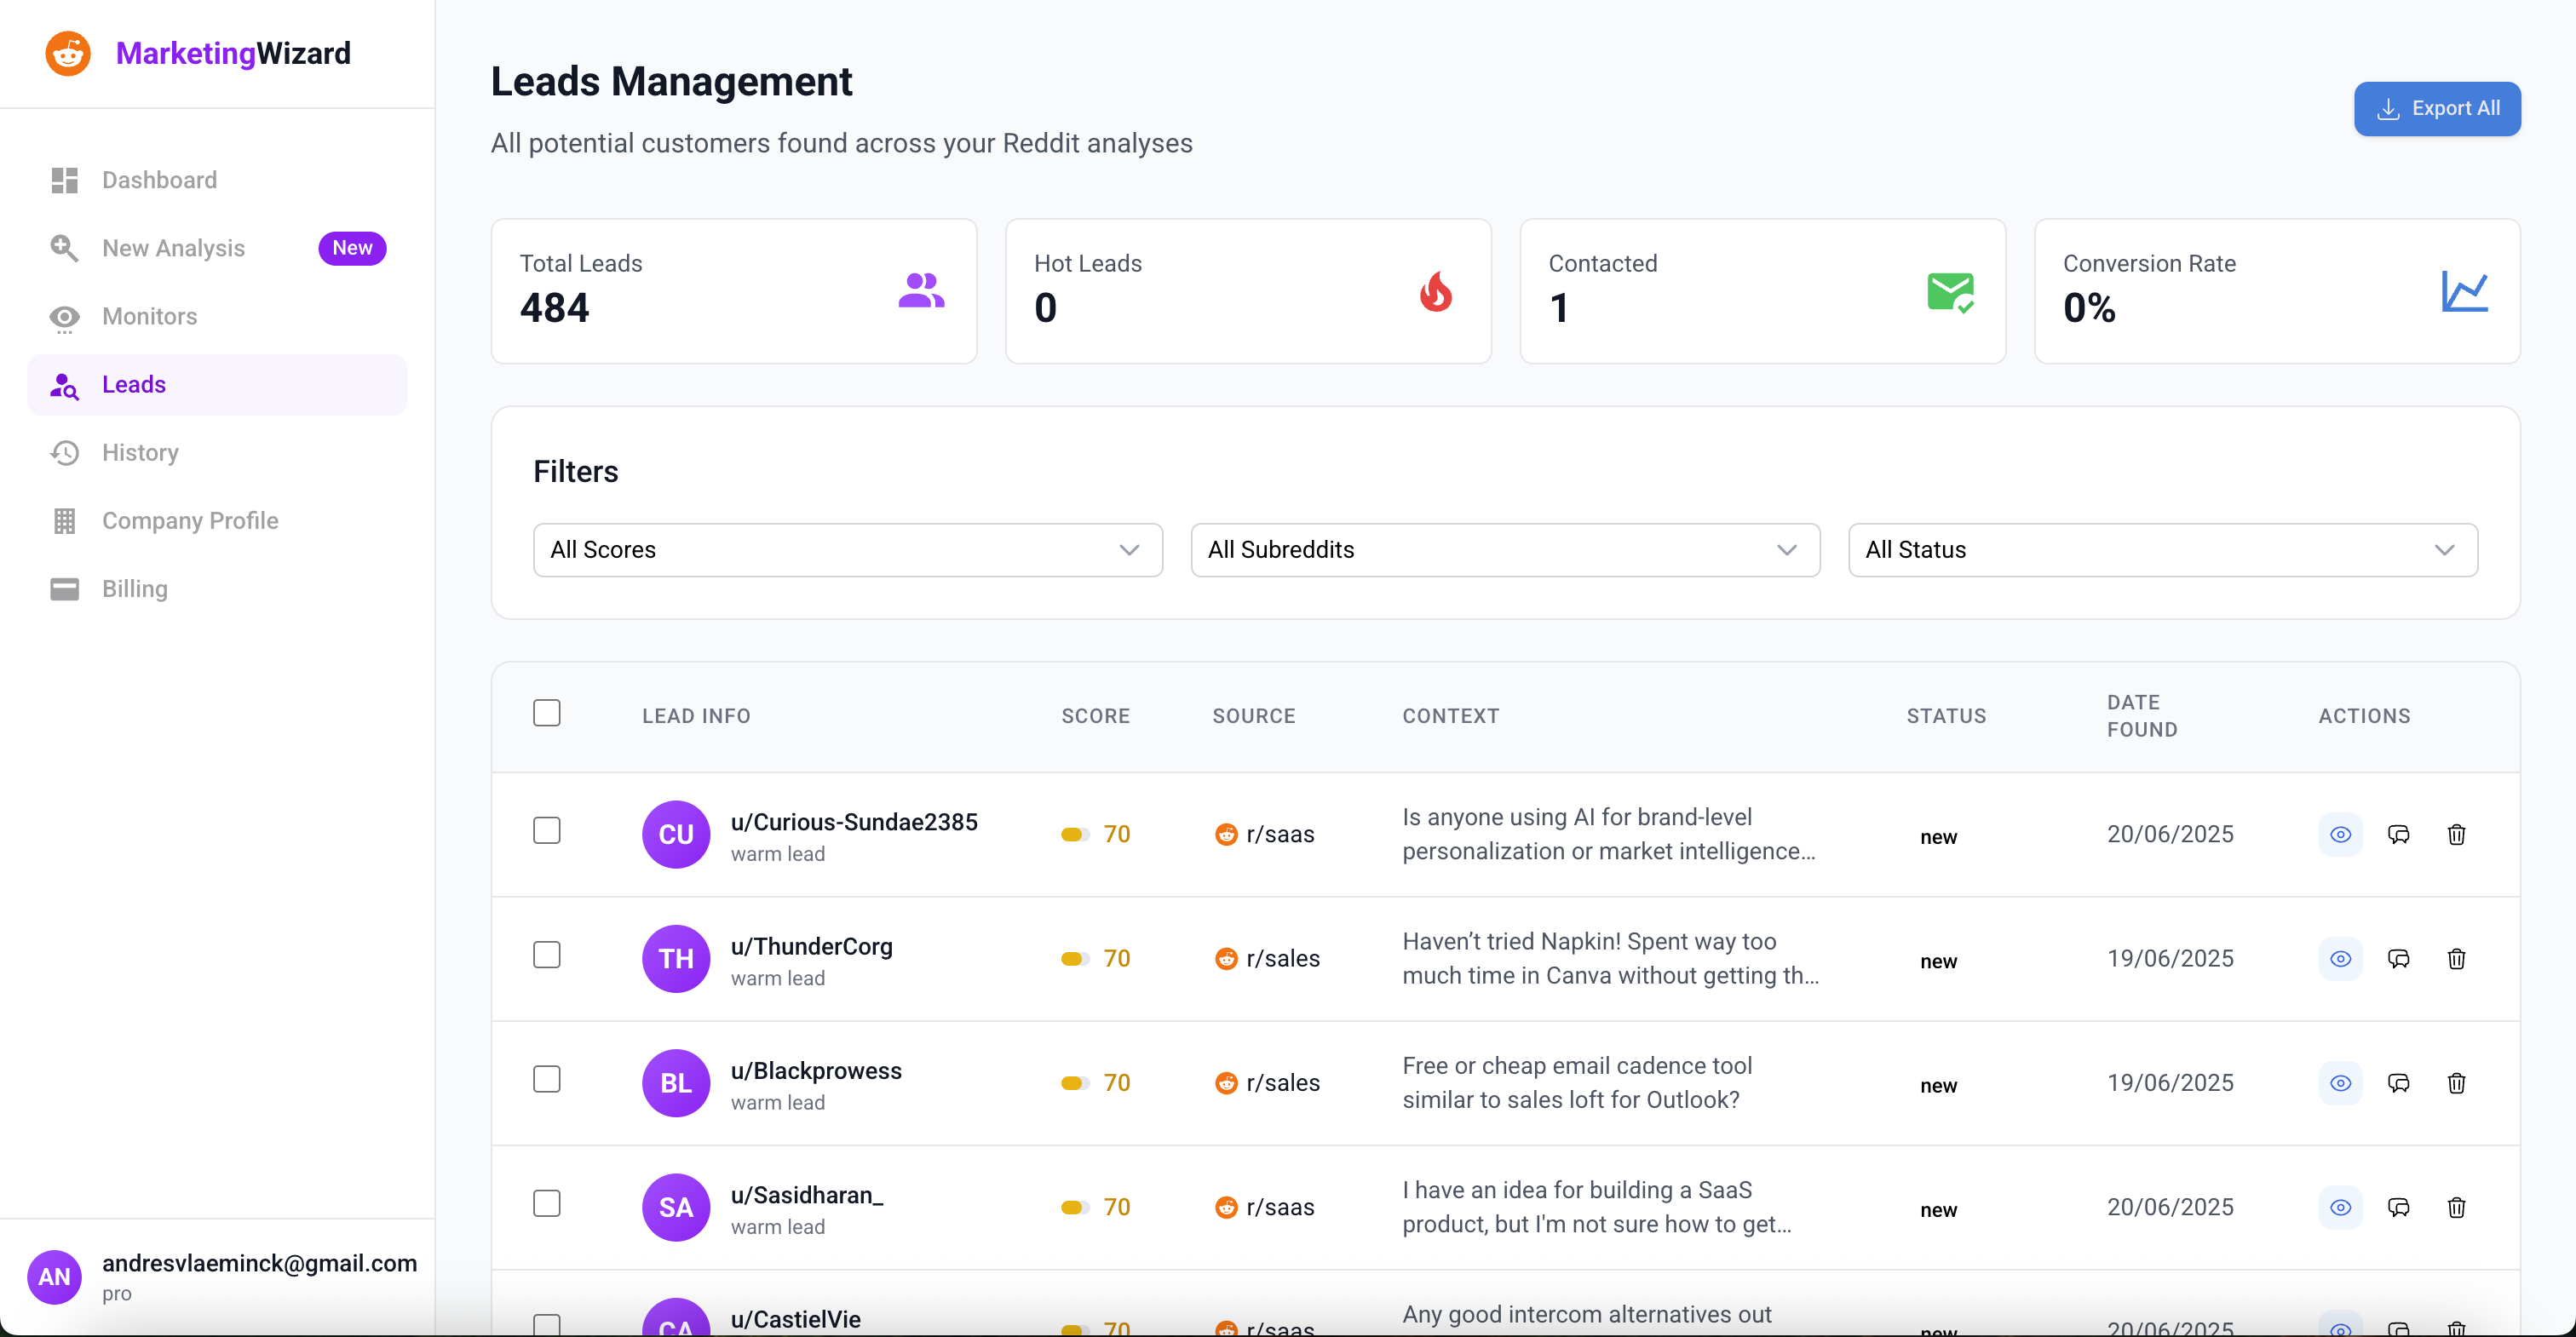Open the Billing page
The width and height of the screenshot is (2576, 1337).
tap(134, 588)
